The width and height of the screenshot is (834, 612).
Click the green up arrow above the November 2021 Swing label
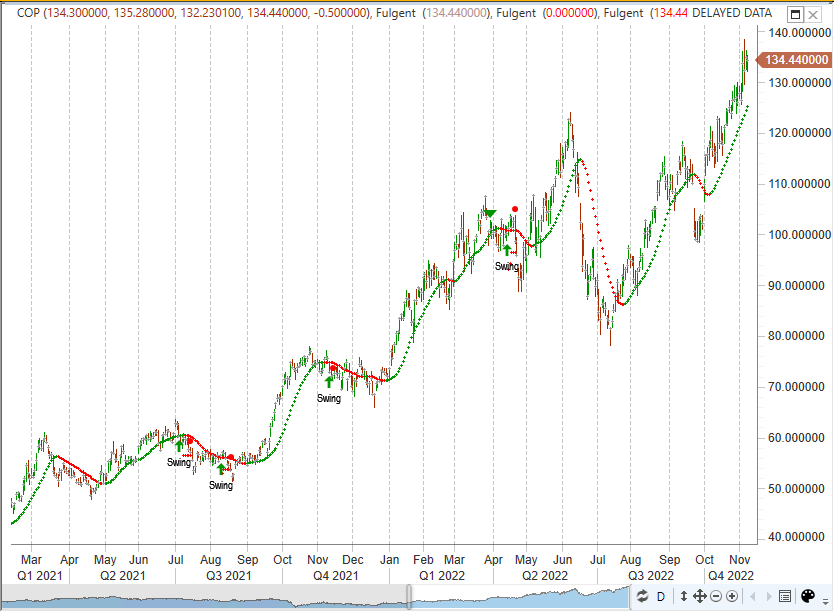point(329,382)
